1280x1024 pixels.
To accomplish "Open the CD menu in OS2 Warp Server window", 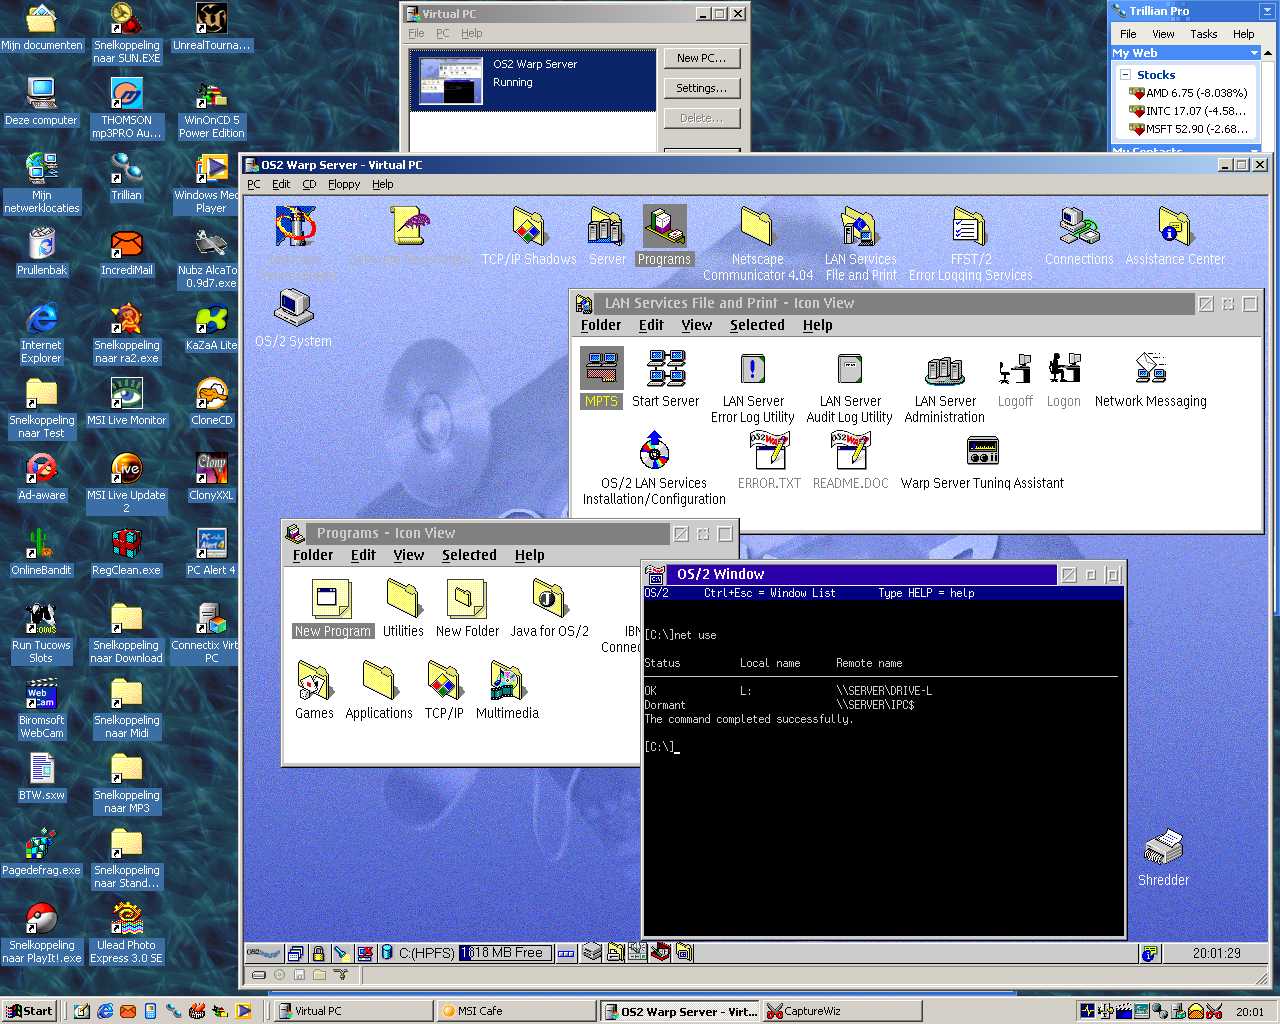I will (x=309, y=184).
